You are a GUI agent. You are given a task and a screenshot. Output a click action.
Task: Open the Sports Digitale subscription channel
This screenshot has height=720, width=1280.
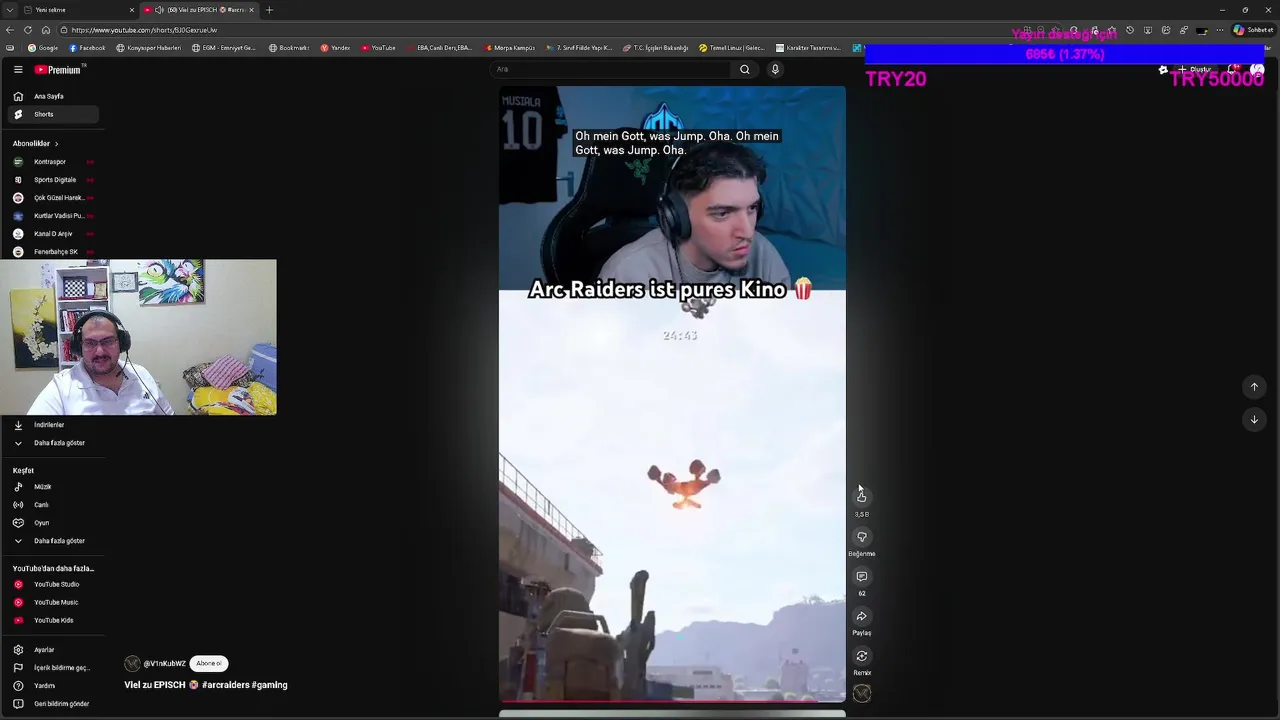coord(53,180)
